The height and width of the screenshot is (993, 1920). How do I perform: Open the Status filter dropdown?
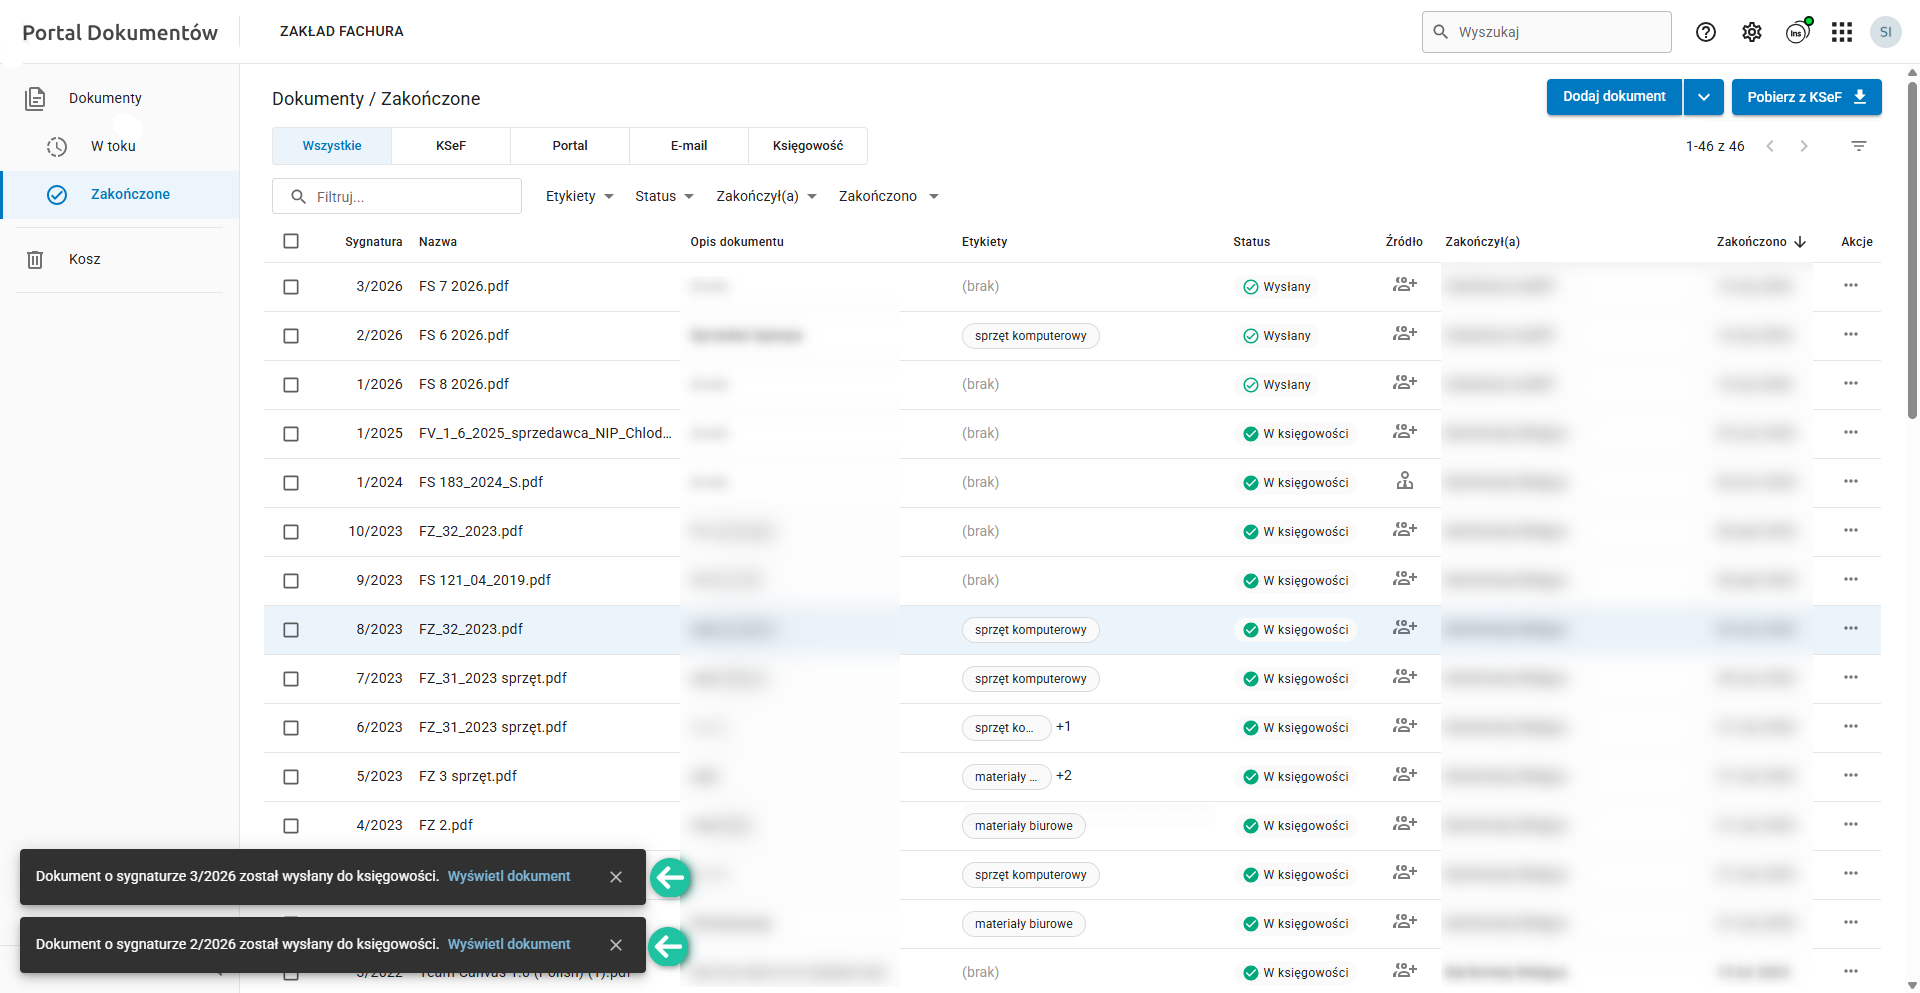click(664, 197)
